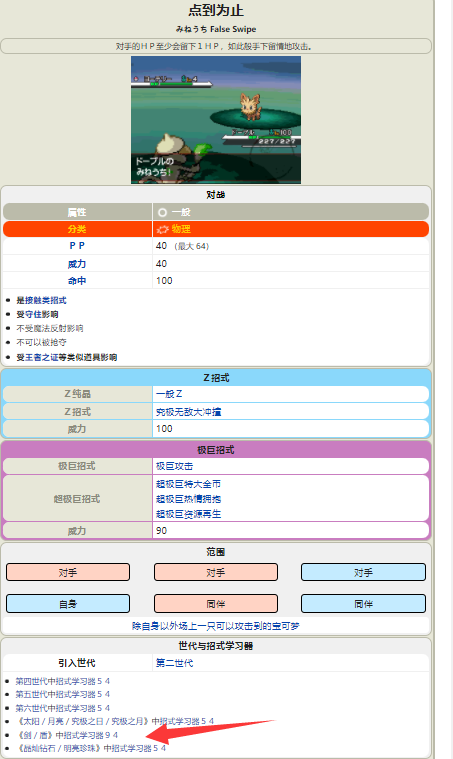Open the 物理 category link

[x=181, y=229]
